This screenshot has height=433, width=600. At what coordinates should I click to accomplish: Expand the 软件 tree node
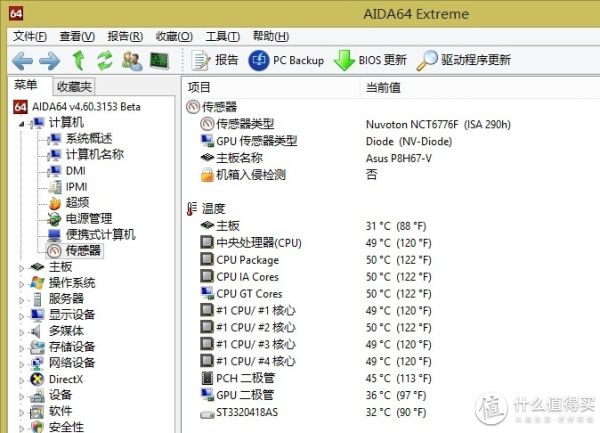pyautogui.click(x=21, y=413)
